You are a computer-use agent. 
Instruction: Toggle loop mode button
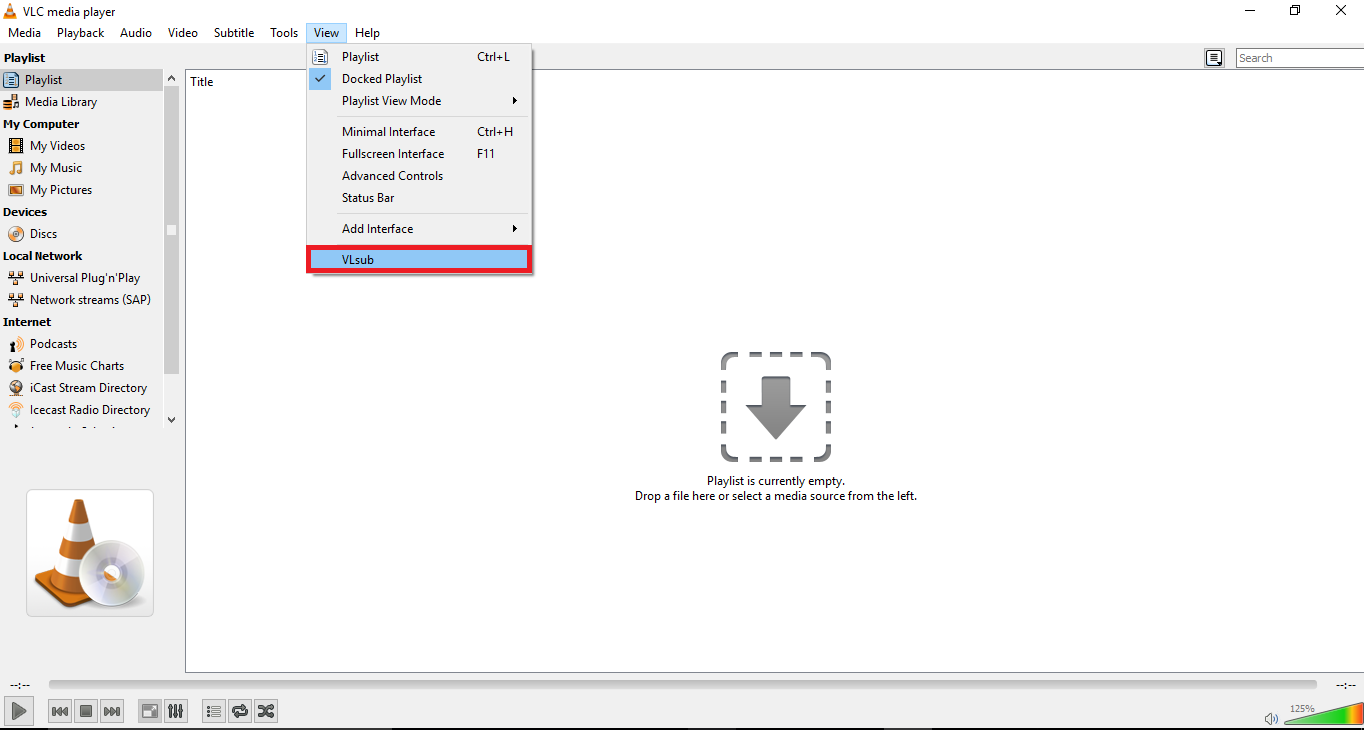tap(240, 711)
